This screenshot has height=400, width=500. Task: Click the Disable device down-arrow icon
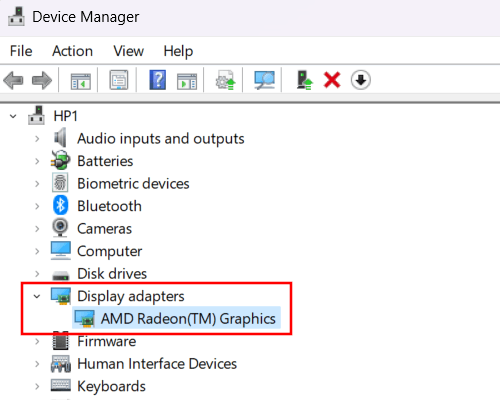point(360,80)
